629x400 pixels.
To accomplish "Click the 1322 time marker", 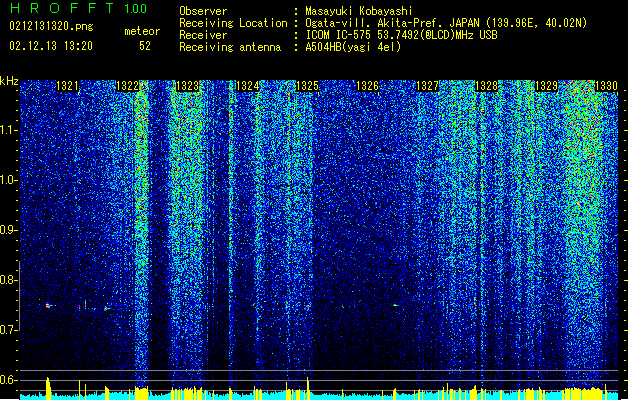I will 127,86.
